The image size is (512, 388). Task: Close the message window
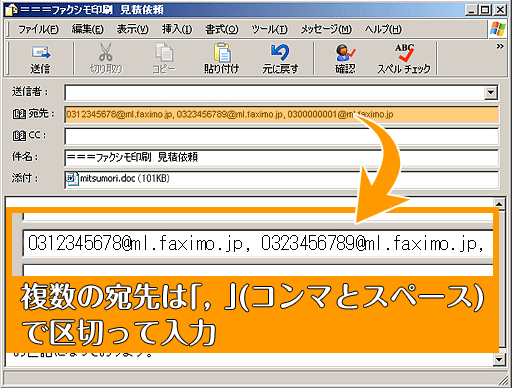[500, 10]
